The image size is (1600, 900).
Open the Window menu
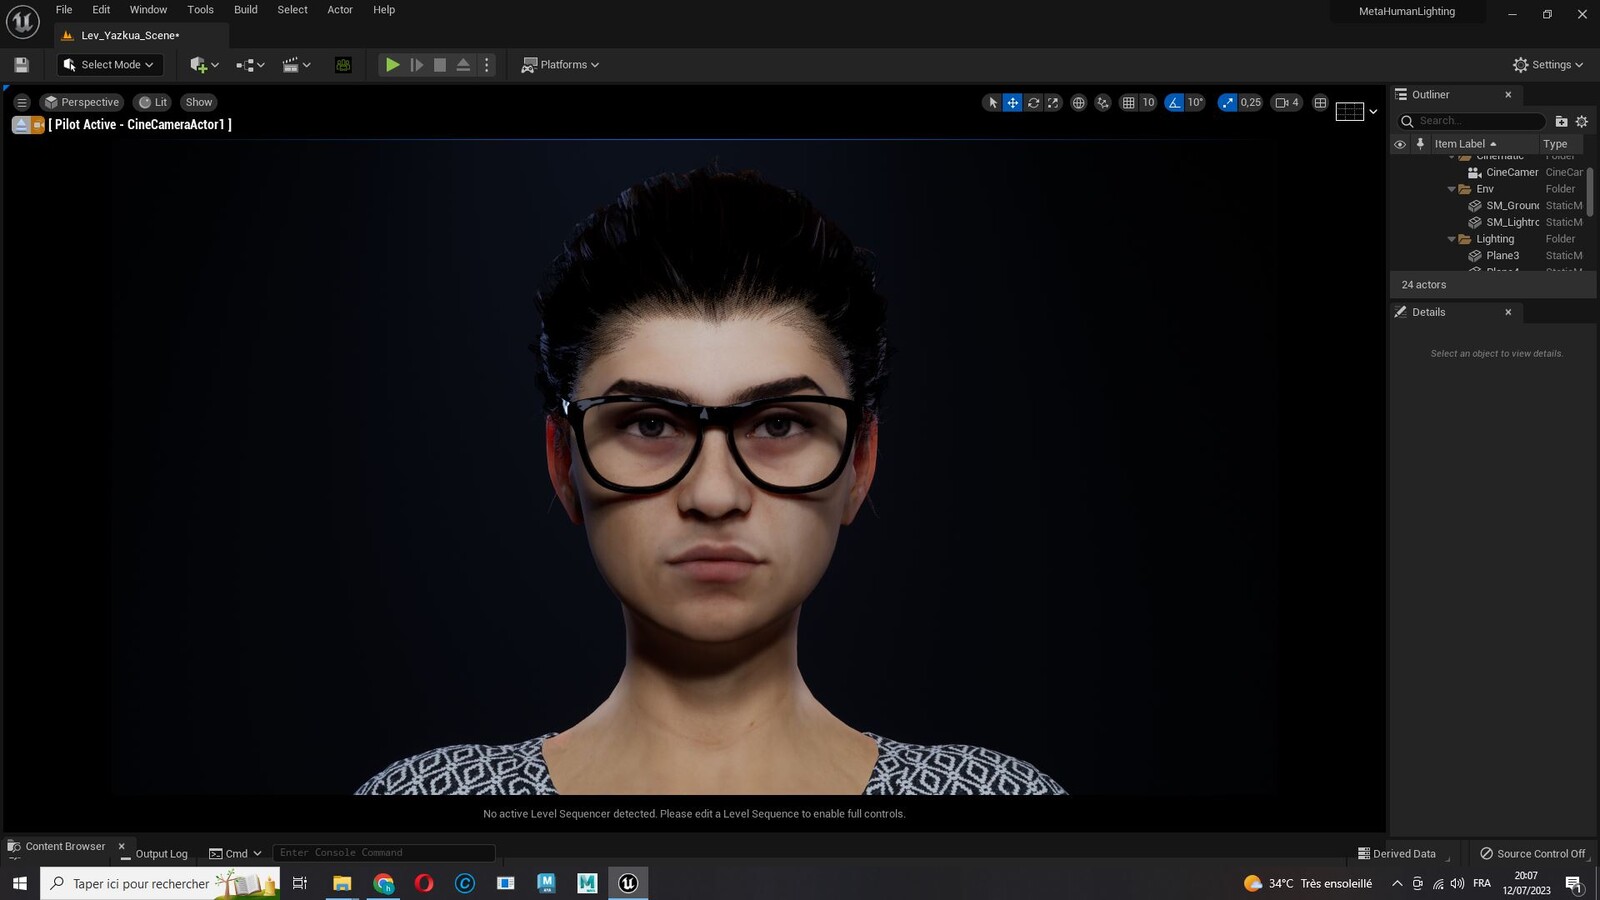[148, 10]
